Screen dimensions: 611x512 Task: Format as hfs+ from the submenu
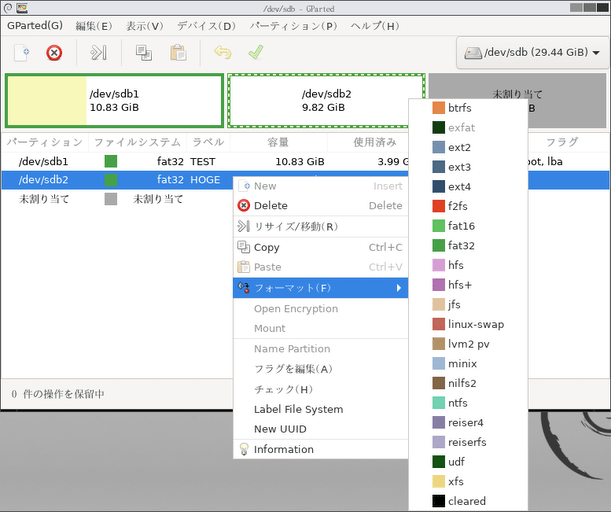[468, 285]
